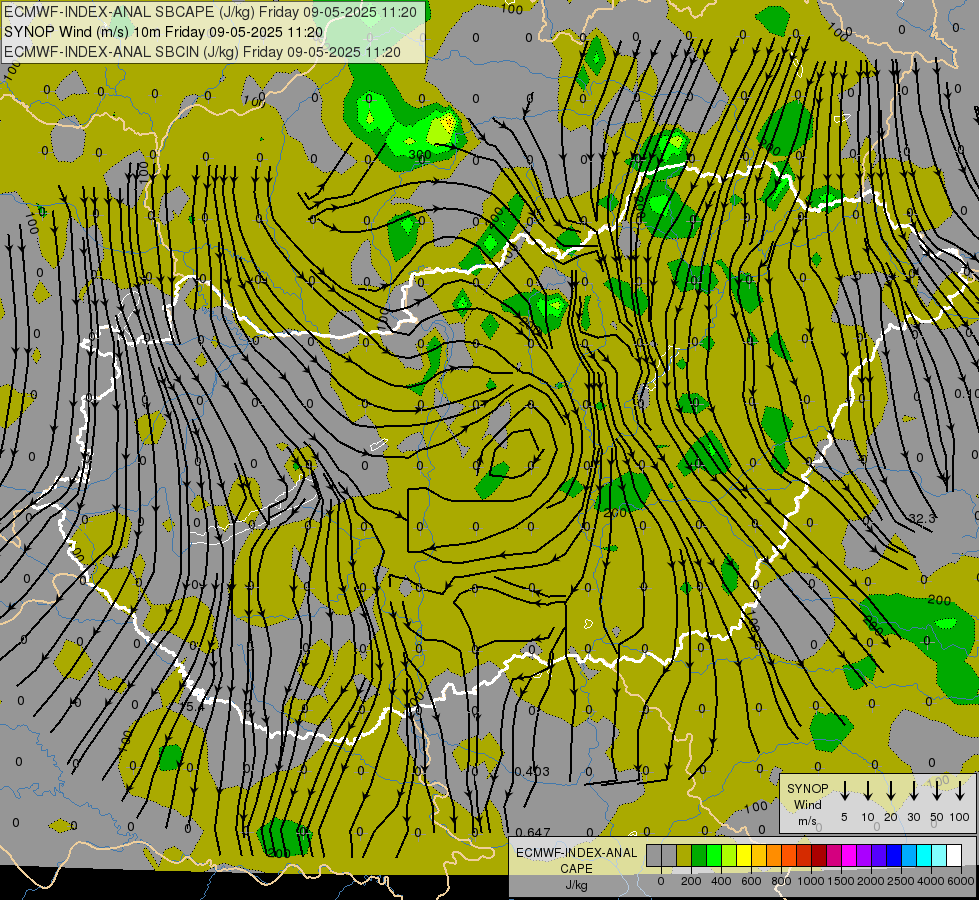Viewport: 979px width, 900px height.
Task: Click the '400' tick label under color bar
Action: click(721, 881)
